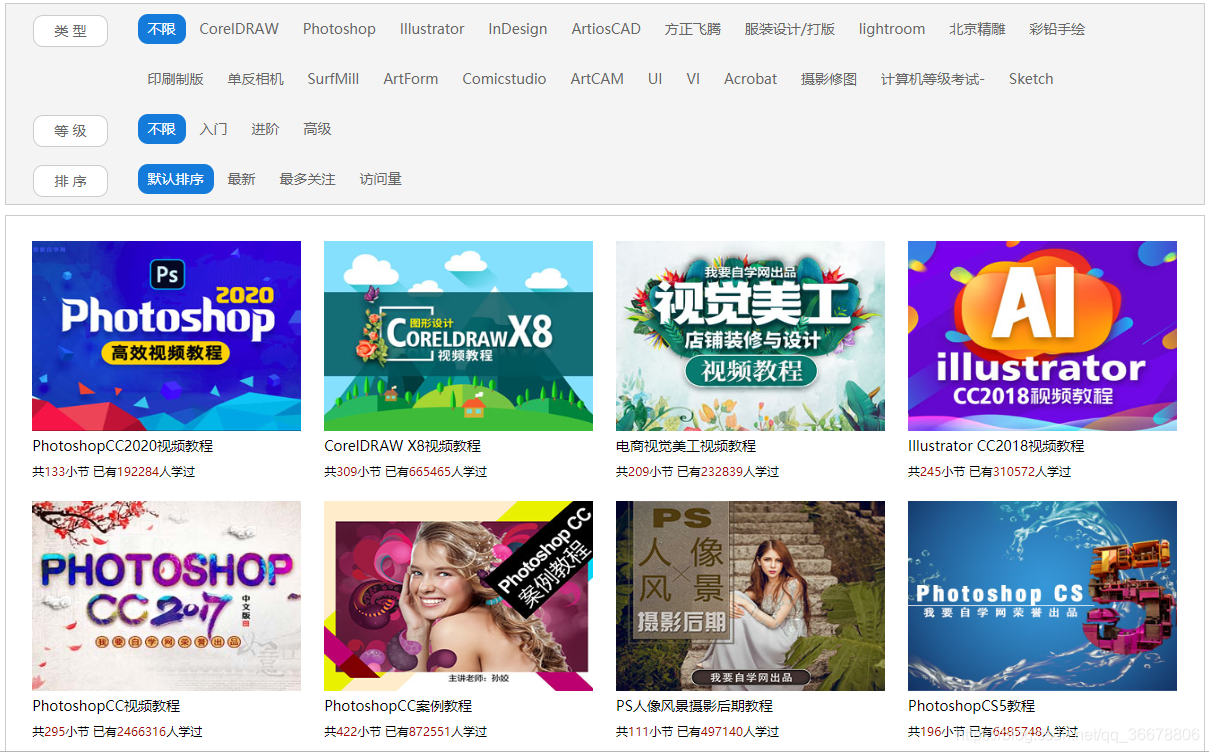Filter by 入门 level
This screenshot has height=753, width=1209.
(x=213, y=129)
